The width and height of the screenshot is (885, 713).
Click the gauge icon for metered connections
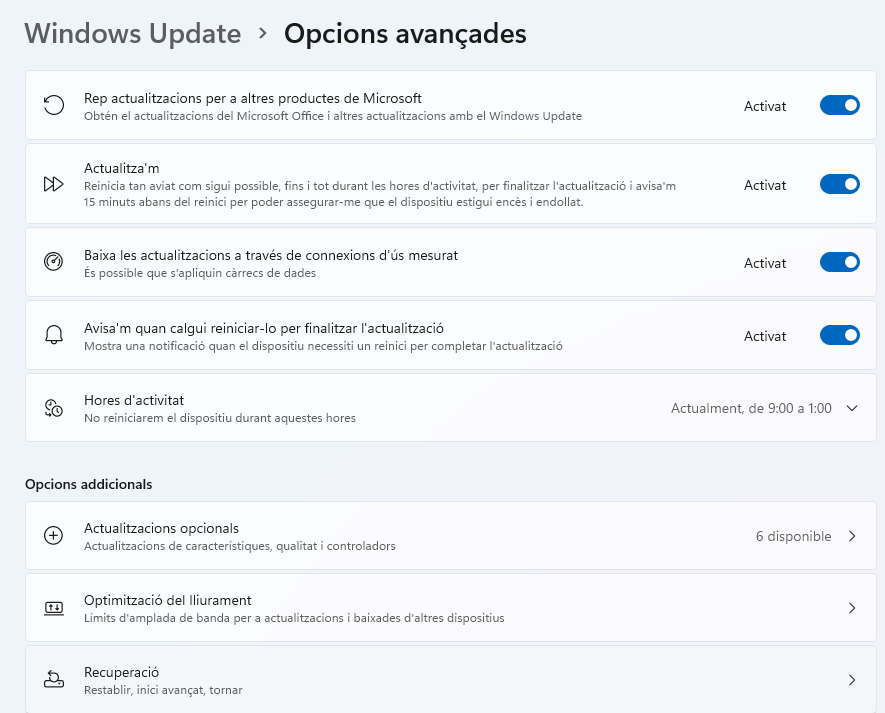tap(54, 262)
